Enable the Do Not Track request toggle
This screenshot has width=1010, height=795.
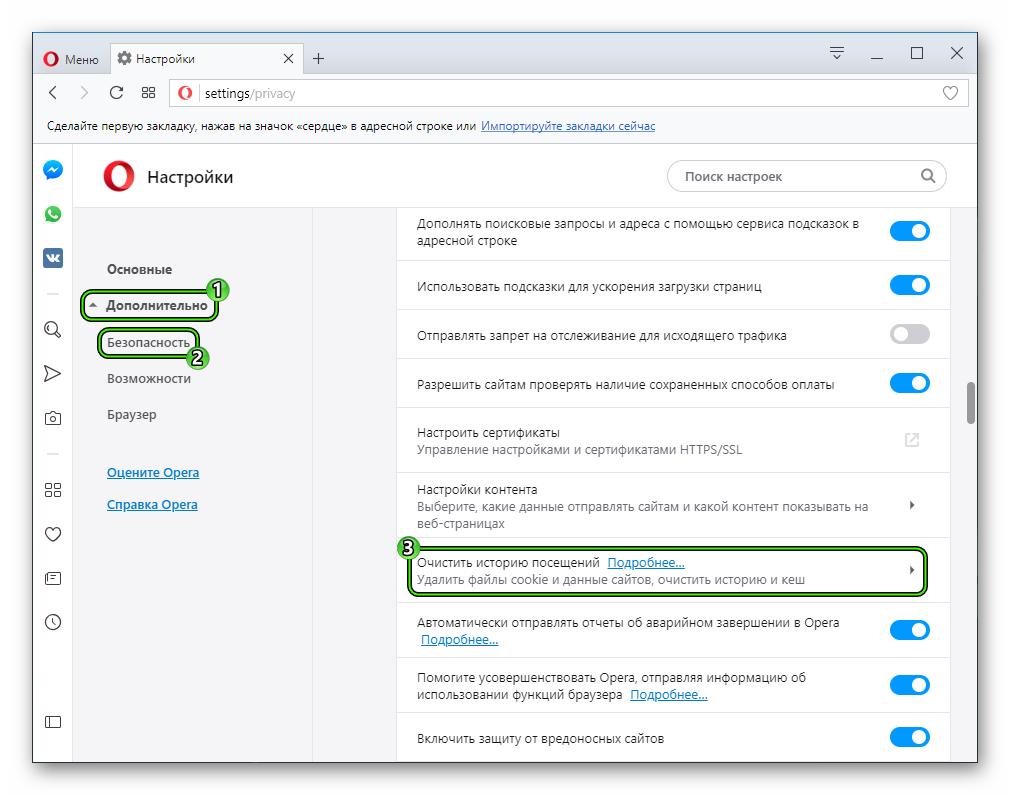pyautogui.click(x=910, y=334)
